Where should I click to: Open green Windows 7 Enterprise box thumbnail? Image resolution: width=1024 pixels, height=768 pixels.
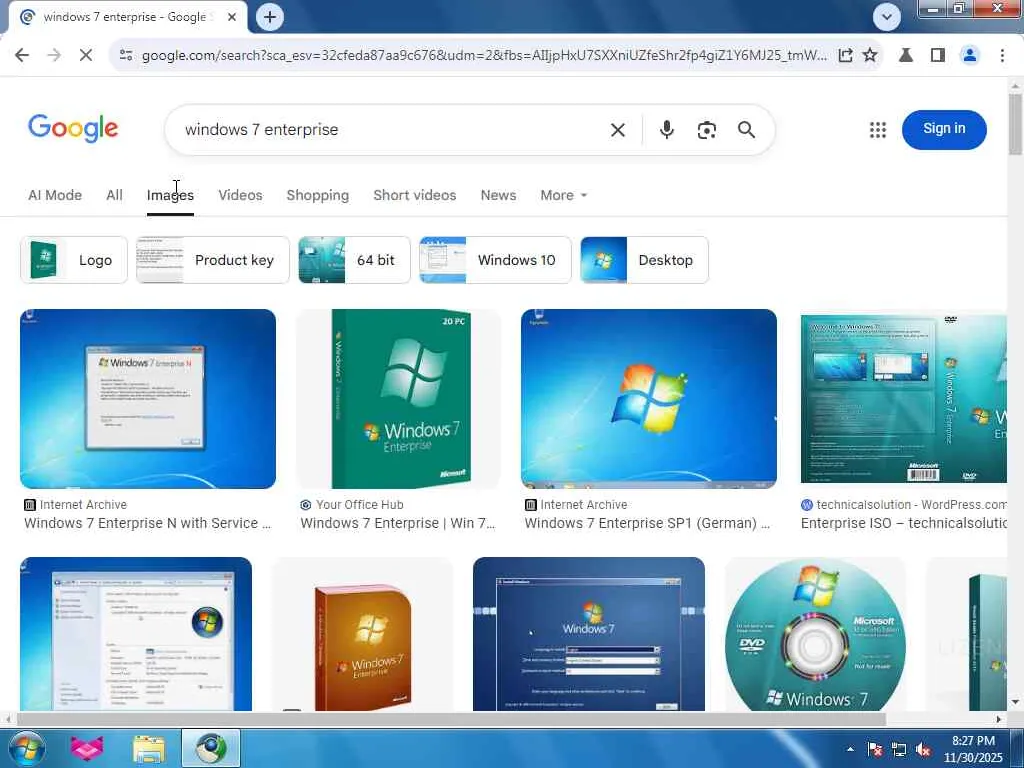(398, 399)
